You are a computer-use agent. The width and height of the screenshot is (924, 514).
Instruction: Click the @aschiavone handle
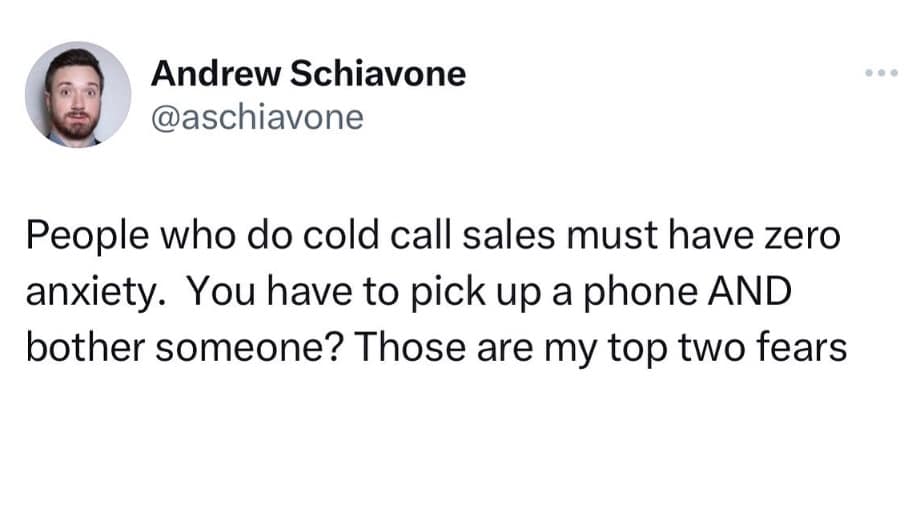point(257,119)
